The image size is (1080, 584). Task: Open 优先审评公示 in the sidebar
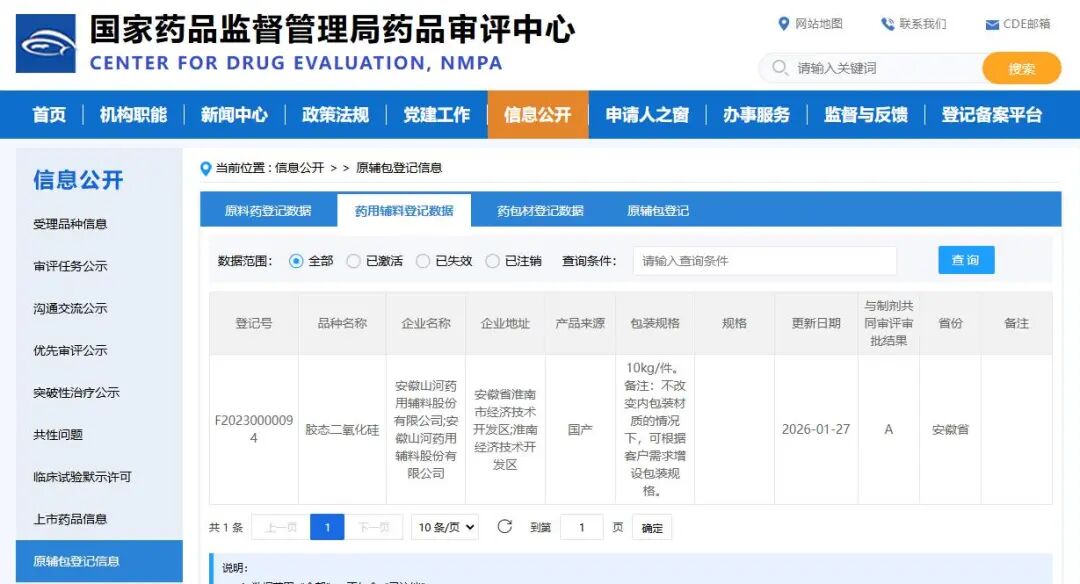coord(70,351)
